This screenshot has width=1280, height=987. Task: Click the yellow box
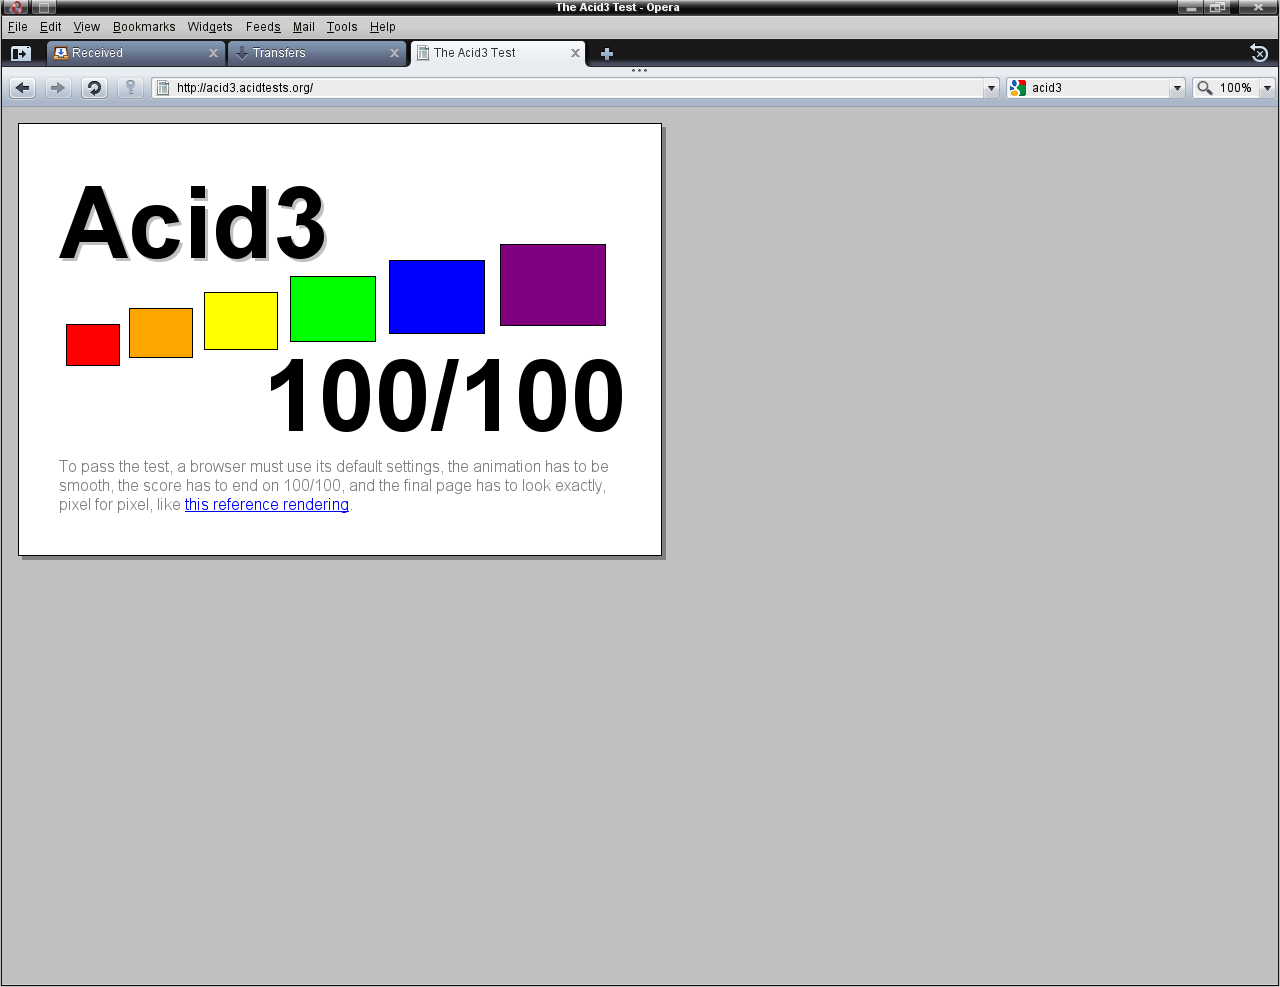[x=241, y=321]
